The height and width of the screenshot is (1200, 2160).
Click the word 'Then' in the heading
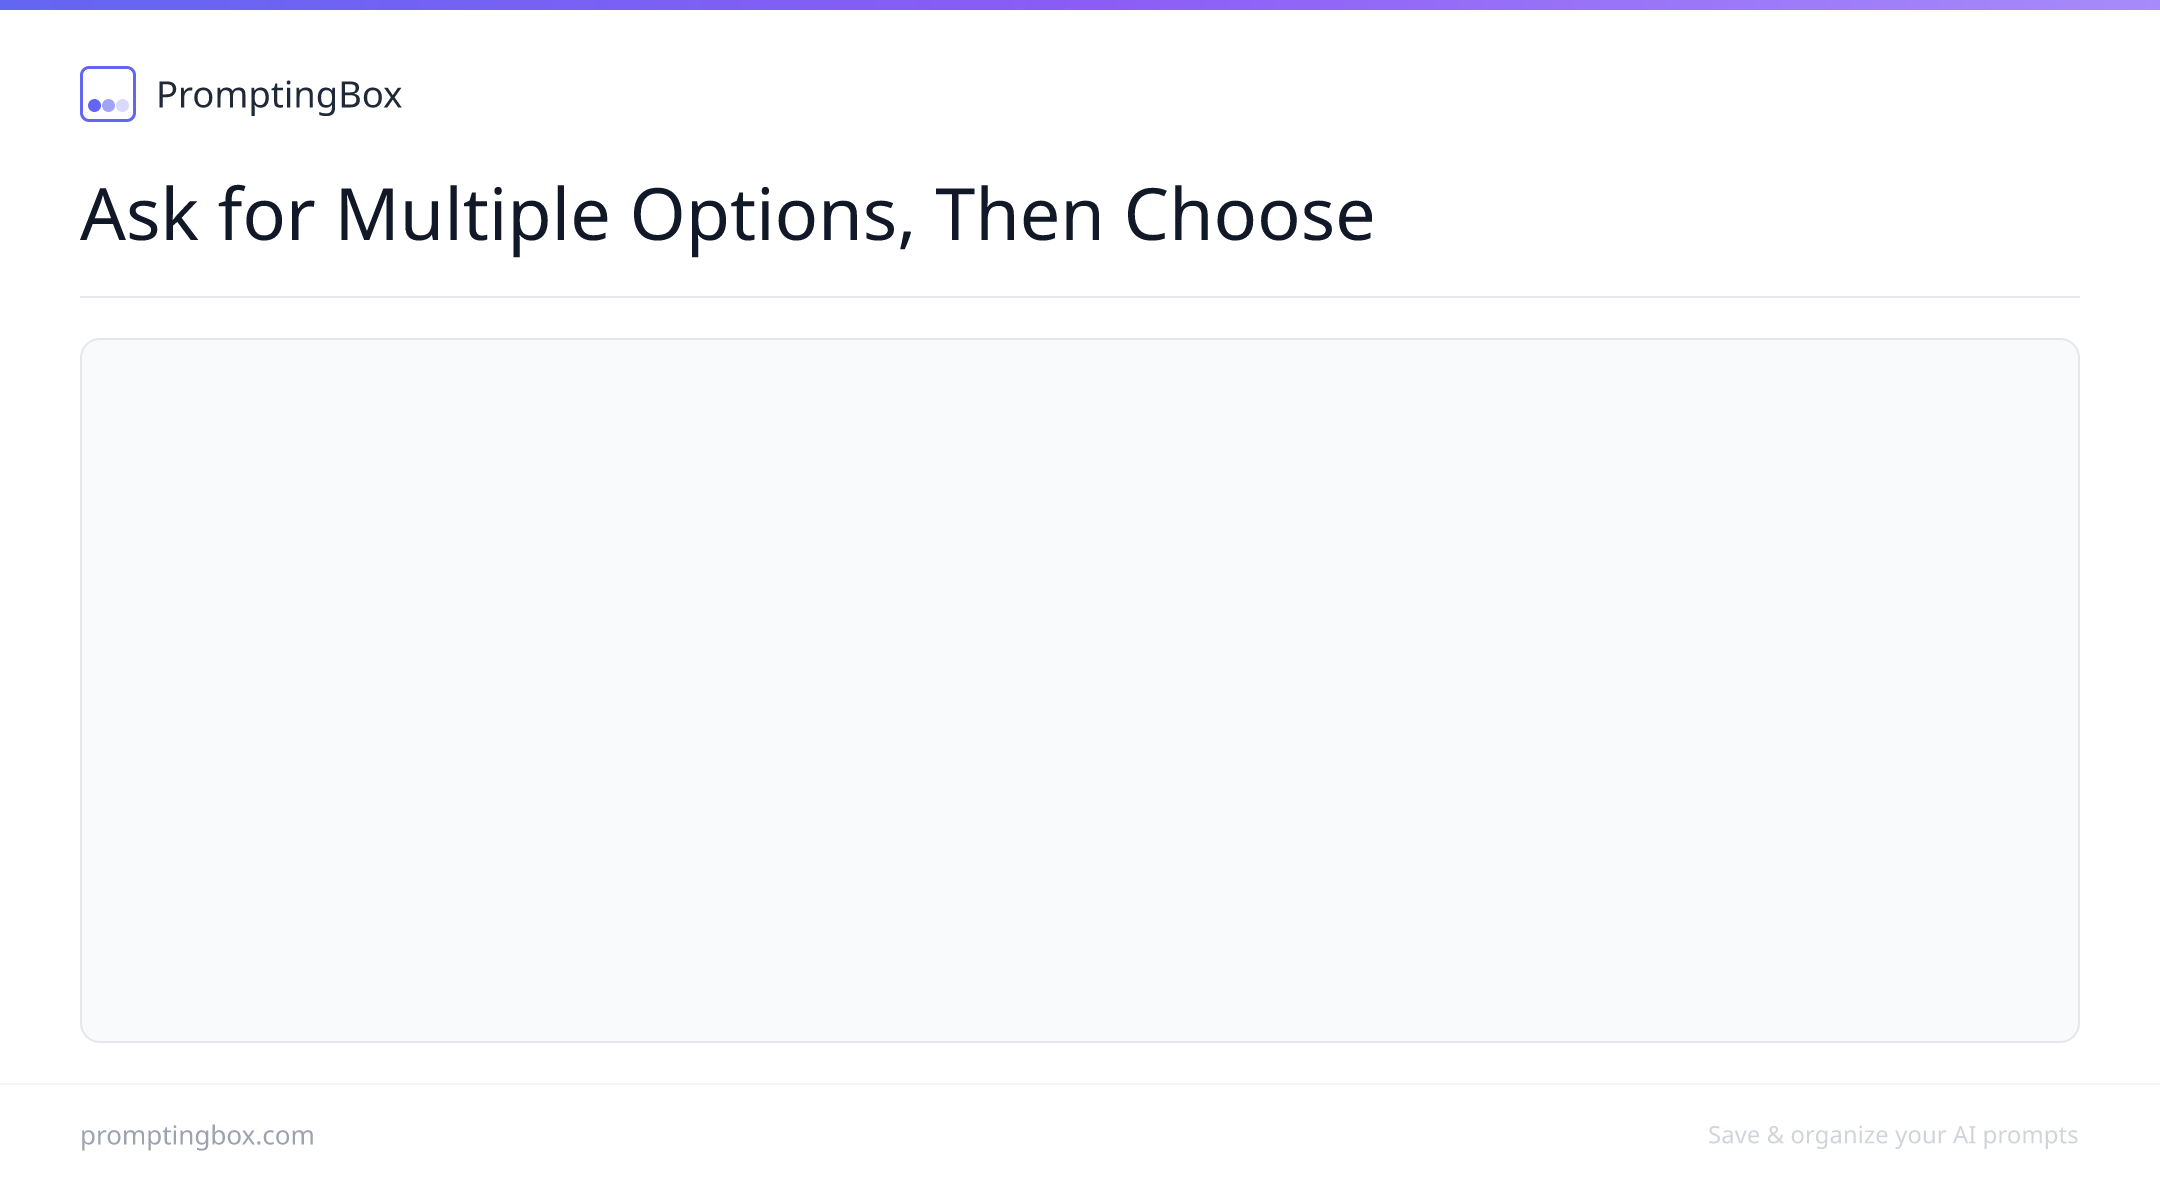click(x=1019, y=214)
